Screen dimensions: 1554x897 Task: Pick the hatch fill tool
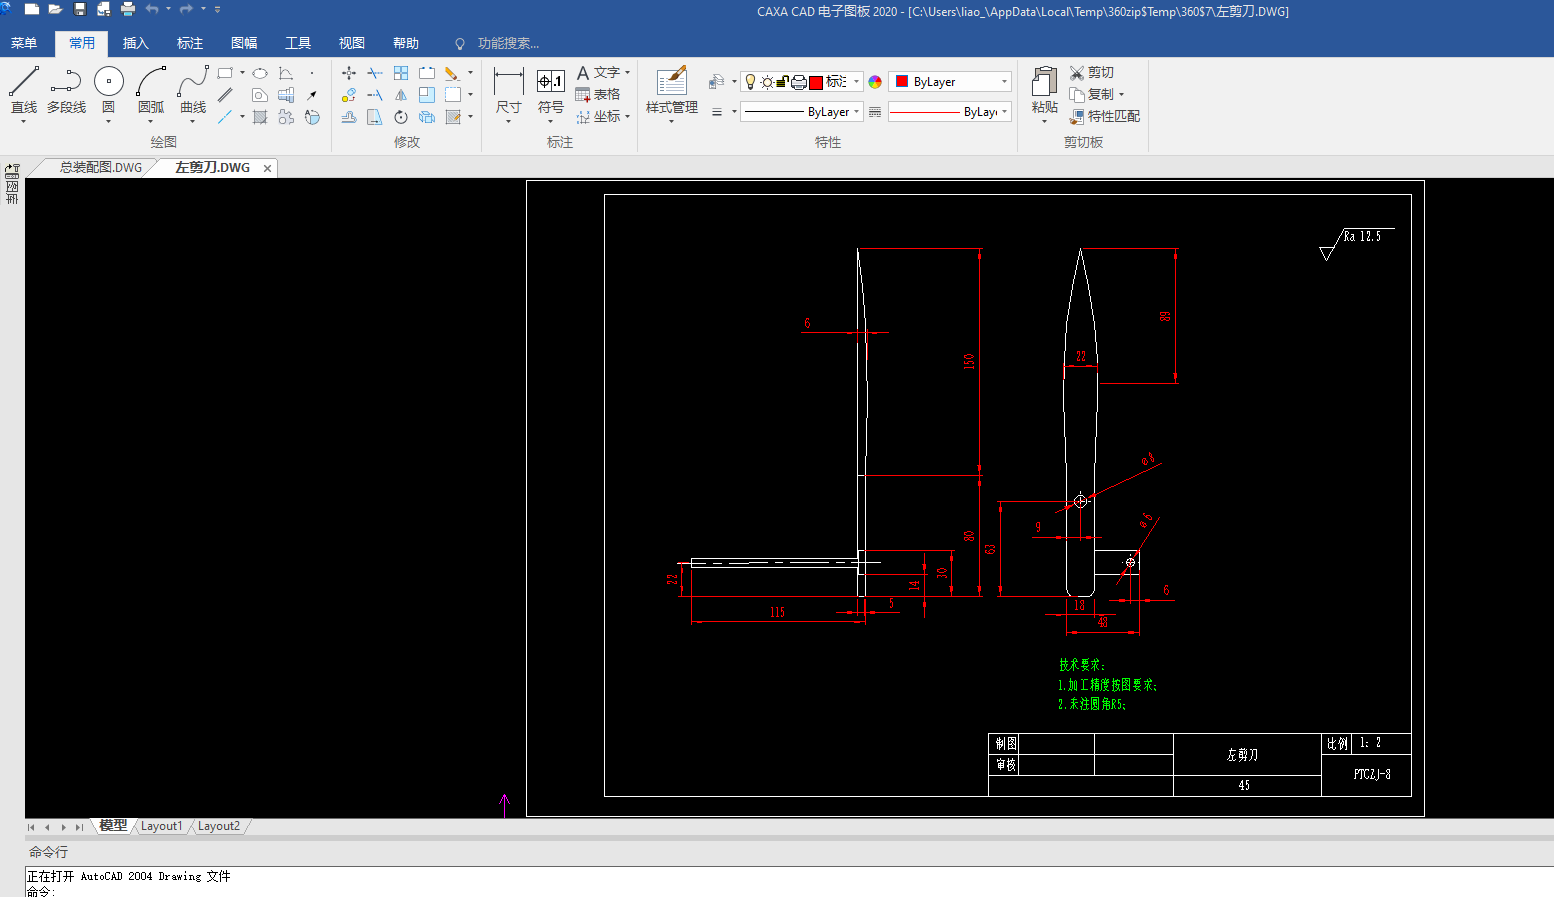point(259,117)
